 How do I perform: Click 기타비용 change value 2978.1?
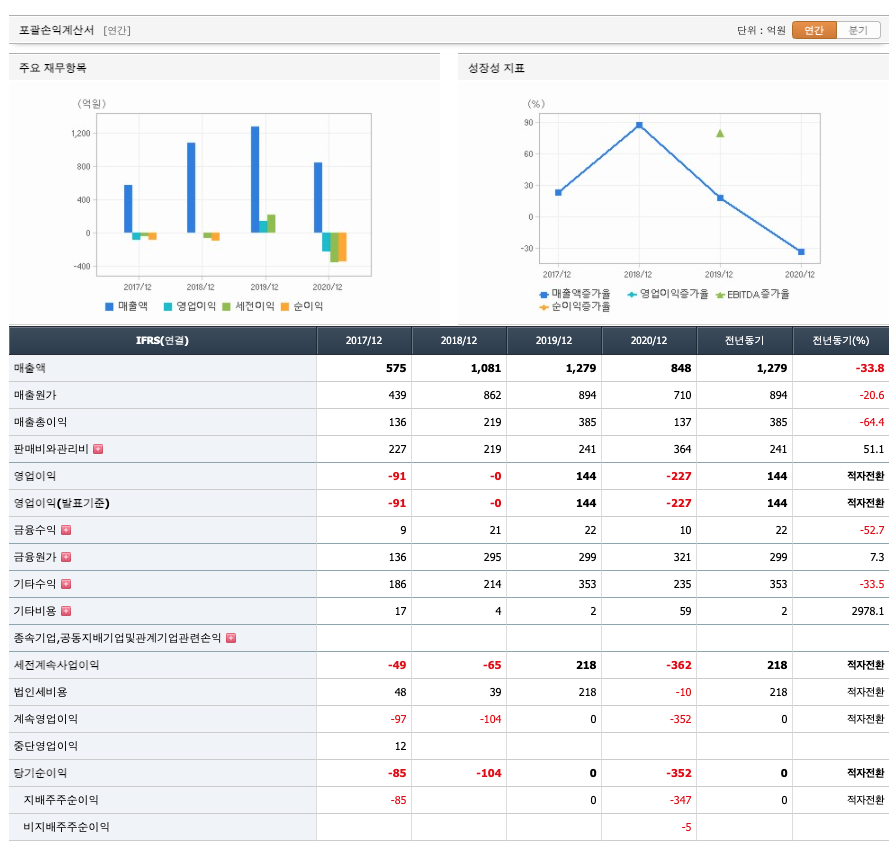pyautogui.click(x=868, y=611)
